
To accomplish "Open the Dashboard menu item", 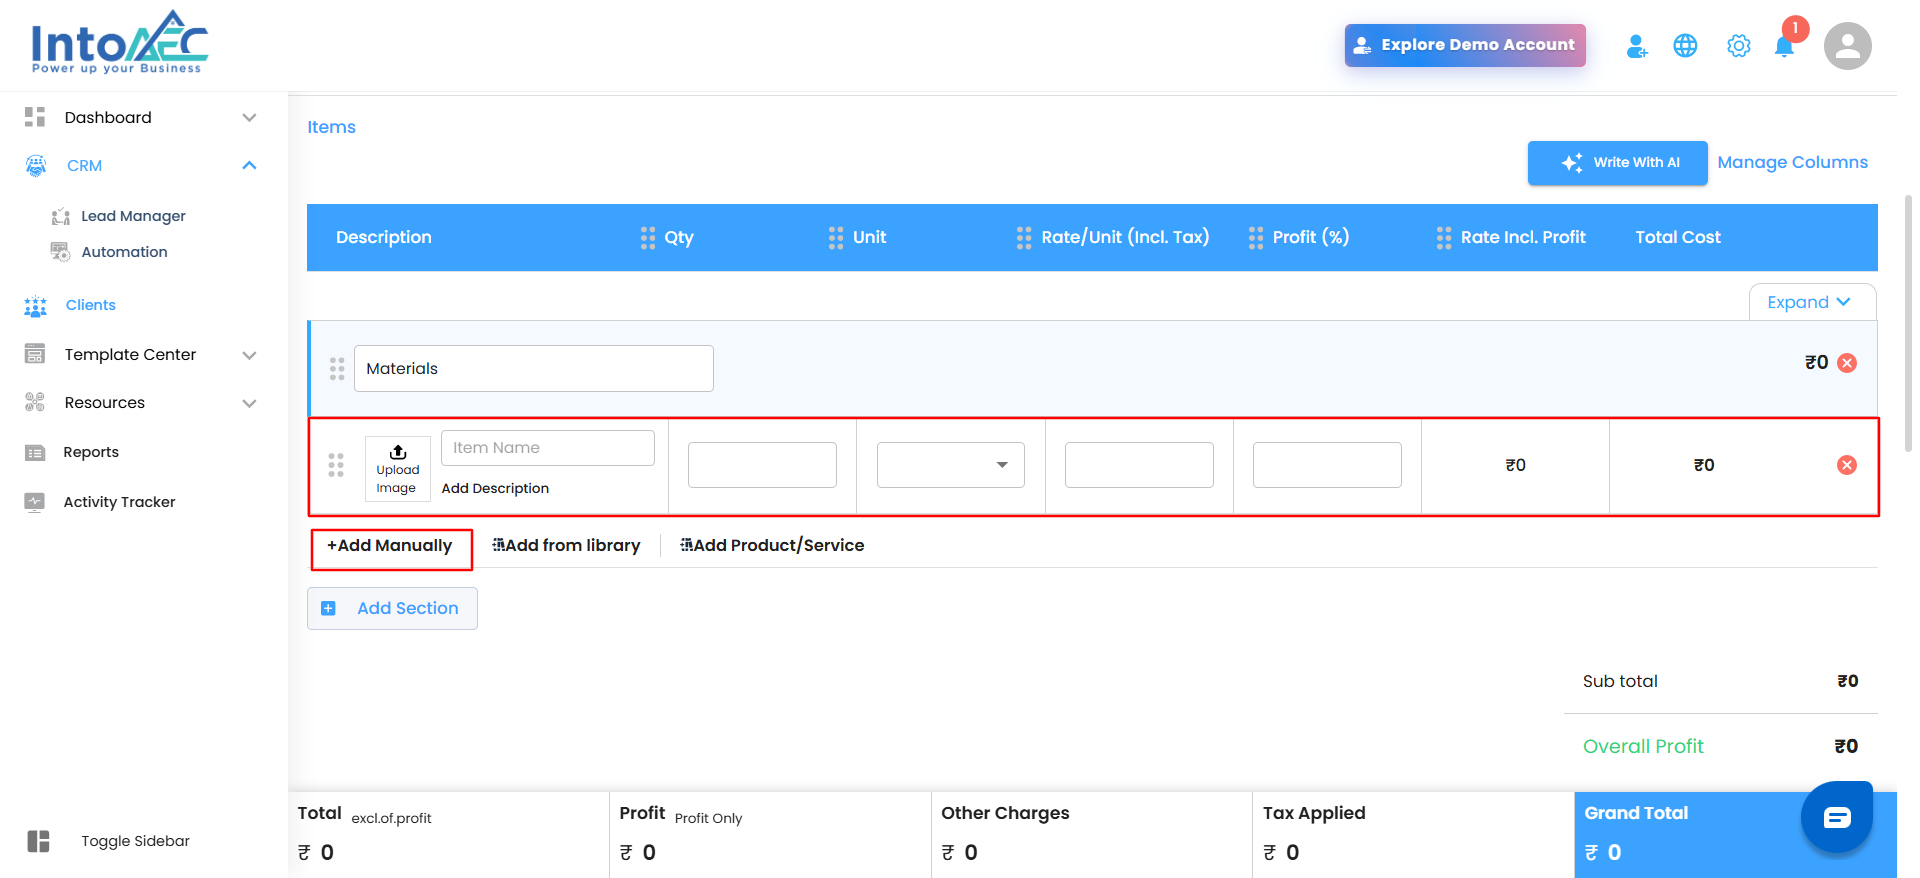I will pyautogui.click(x=108, y=117).
